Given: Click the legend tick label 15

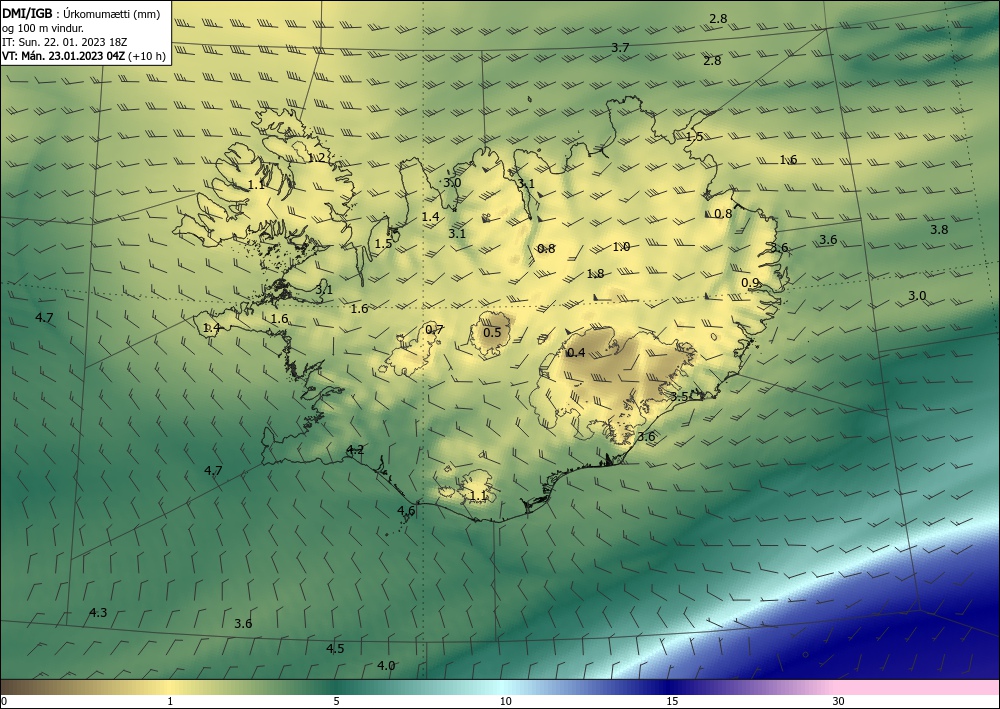Looking at the screenshot, I should (672, 701).
